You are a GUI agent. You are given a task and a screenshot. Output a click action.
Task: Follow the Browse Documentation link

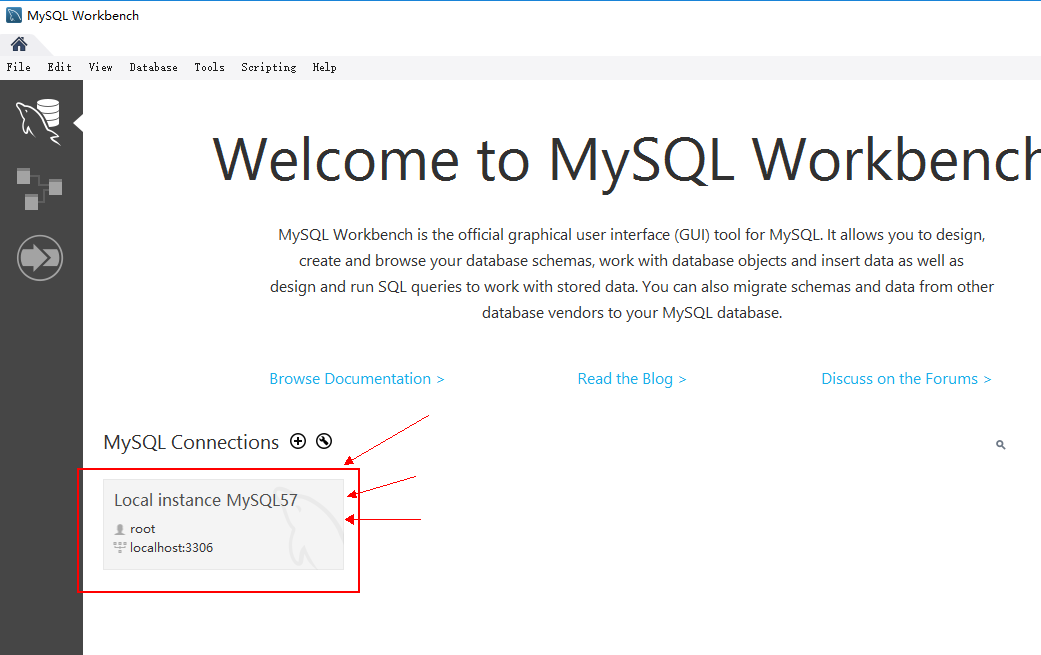coord(356,378)
